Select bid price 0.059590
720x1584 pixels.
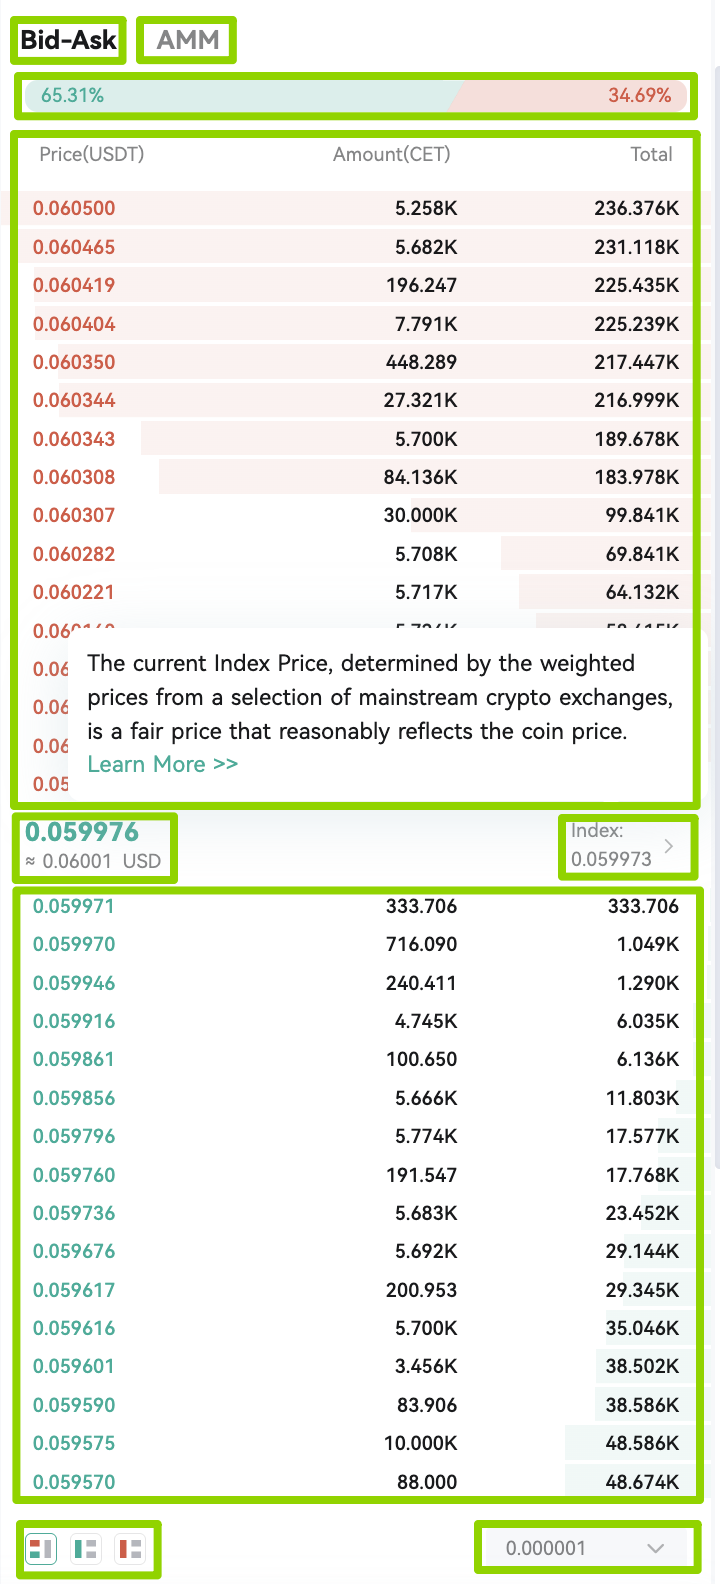coord(74,1405)
